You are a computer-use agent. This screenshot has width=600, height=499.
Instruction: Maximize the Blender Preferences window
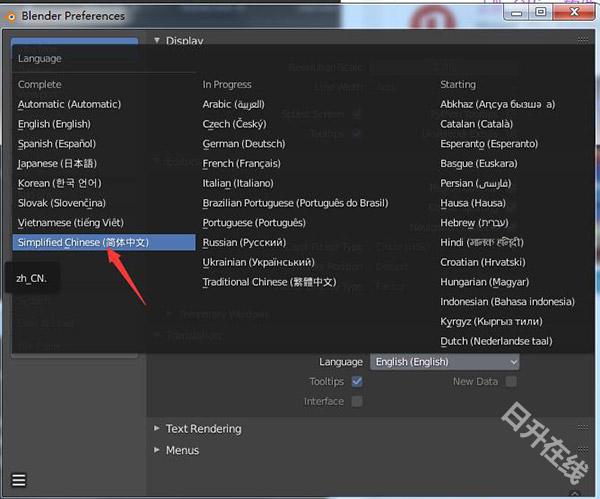coord(540,13)
